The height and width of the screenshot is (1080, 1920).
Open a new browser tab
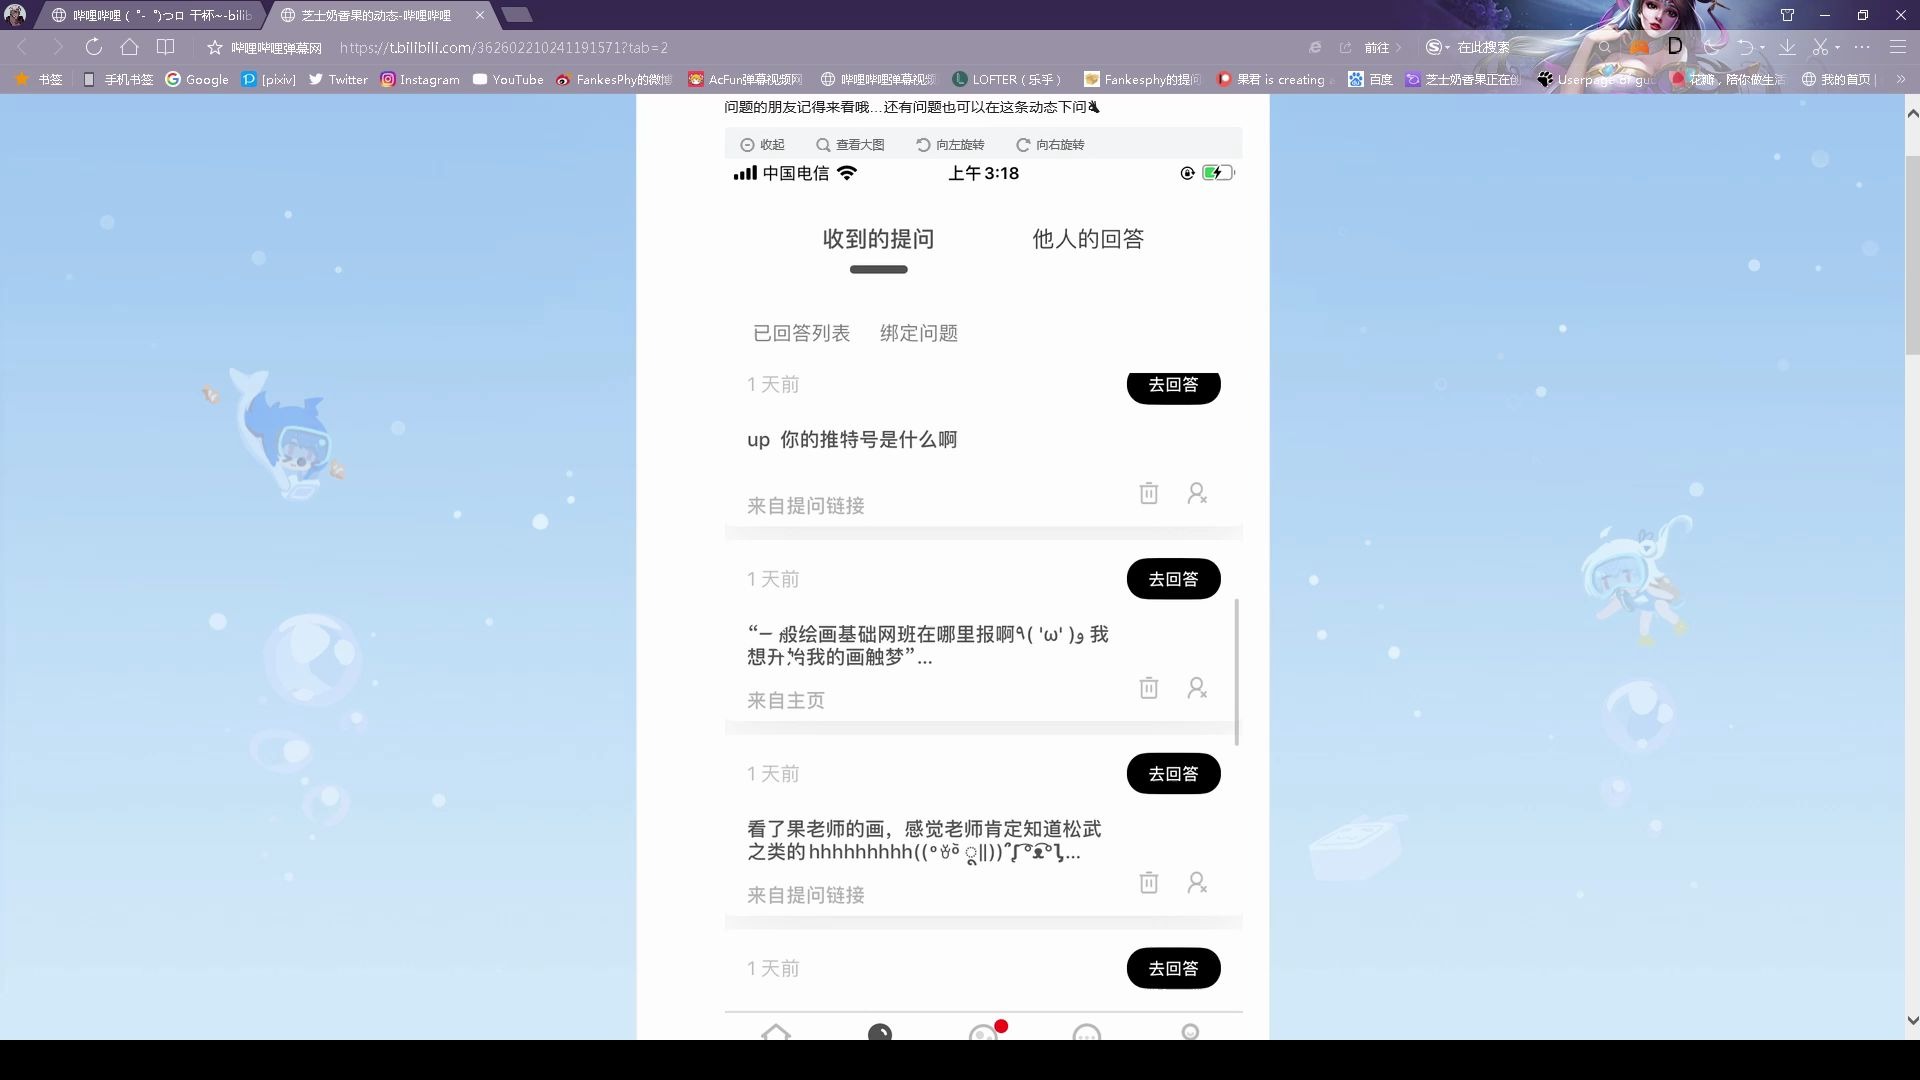pyautogui.click(x=516, y=14)
